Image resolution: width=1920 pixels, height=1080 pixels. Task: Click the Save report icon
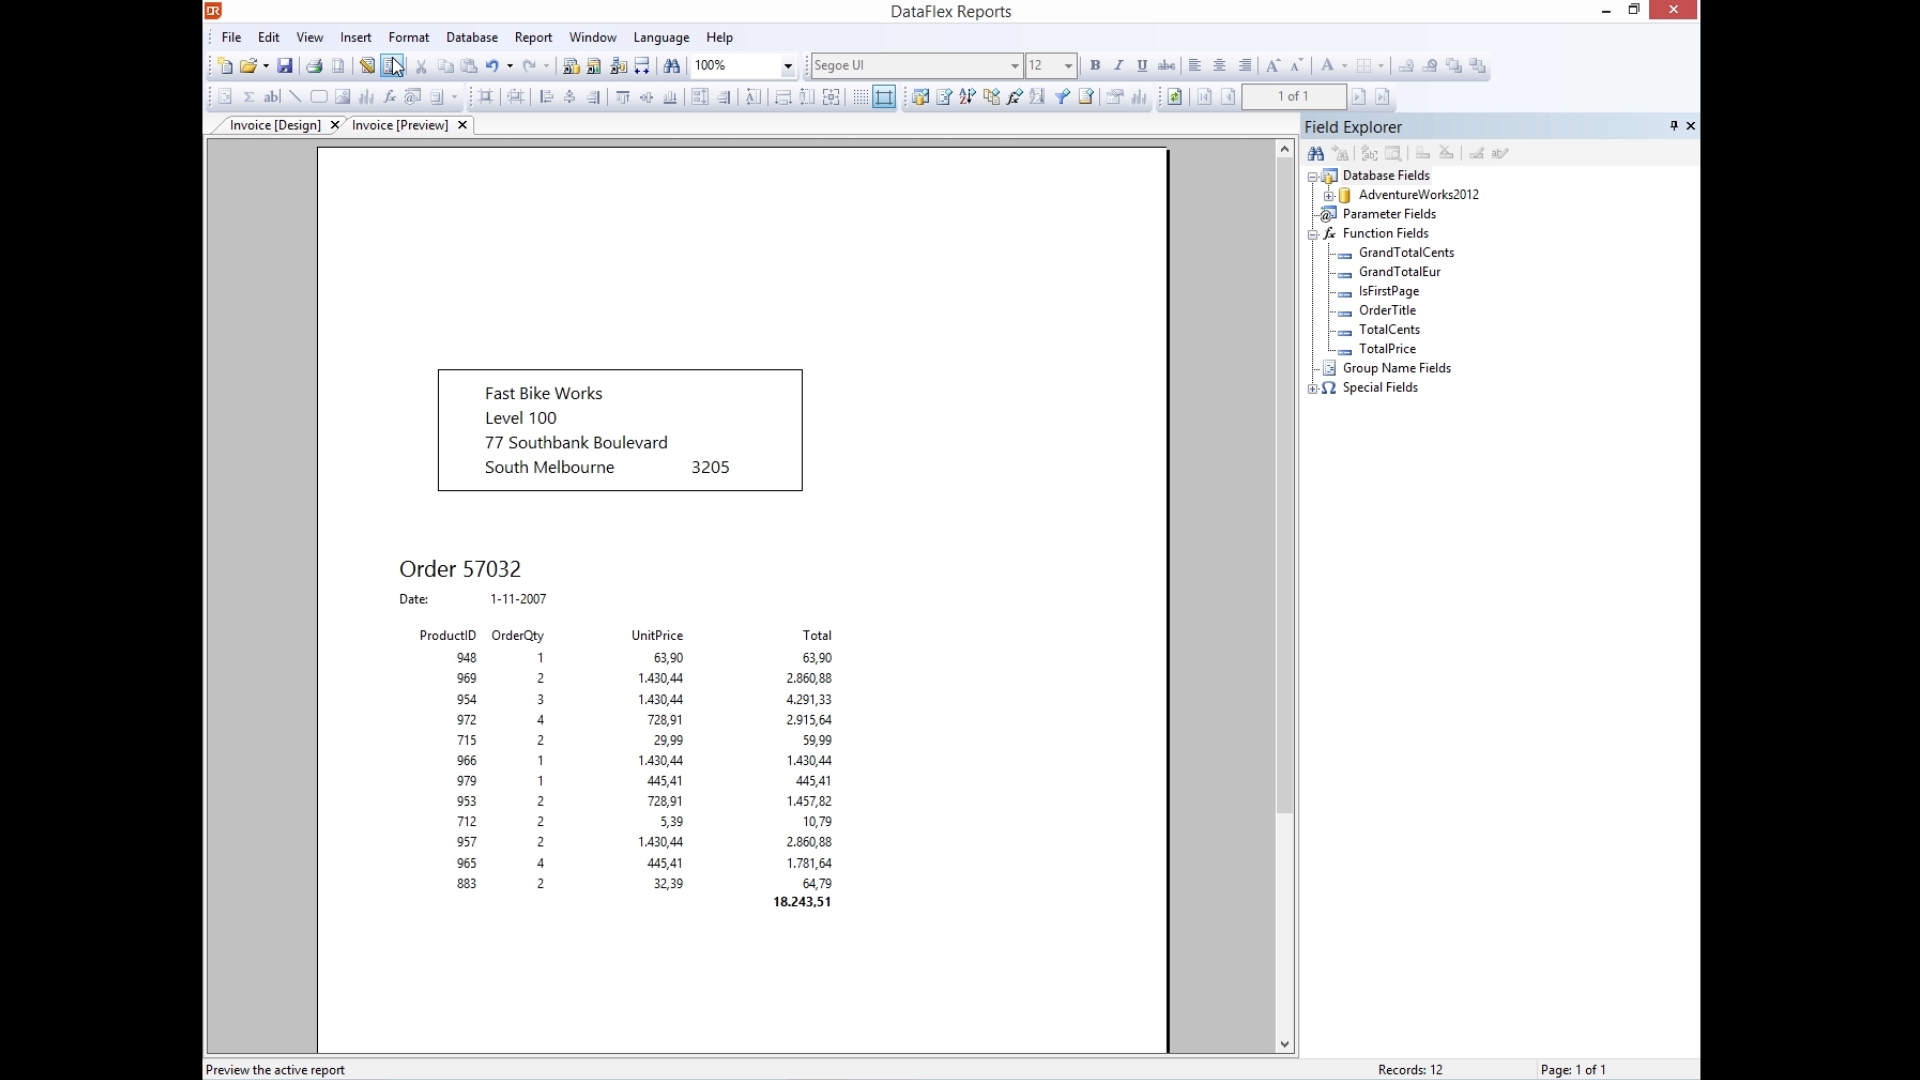point(285,66)
